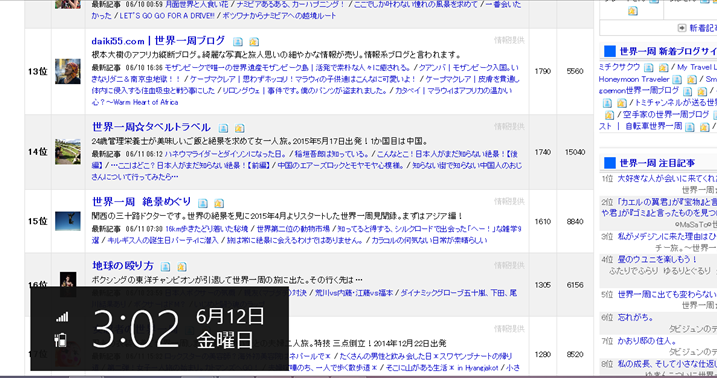717x378 pixels.
Task: Open the 世界一周 注目記事 sidebar heading
Action: click(x=657, y=163)
